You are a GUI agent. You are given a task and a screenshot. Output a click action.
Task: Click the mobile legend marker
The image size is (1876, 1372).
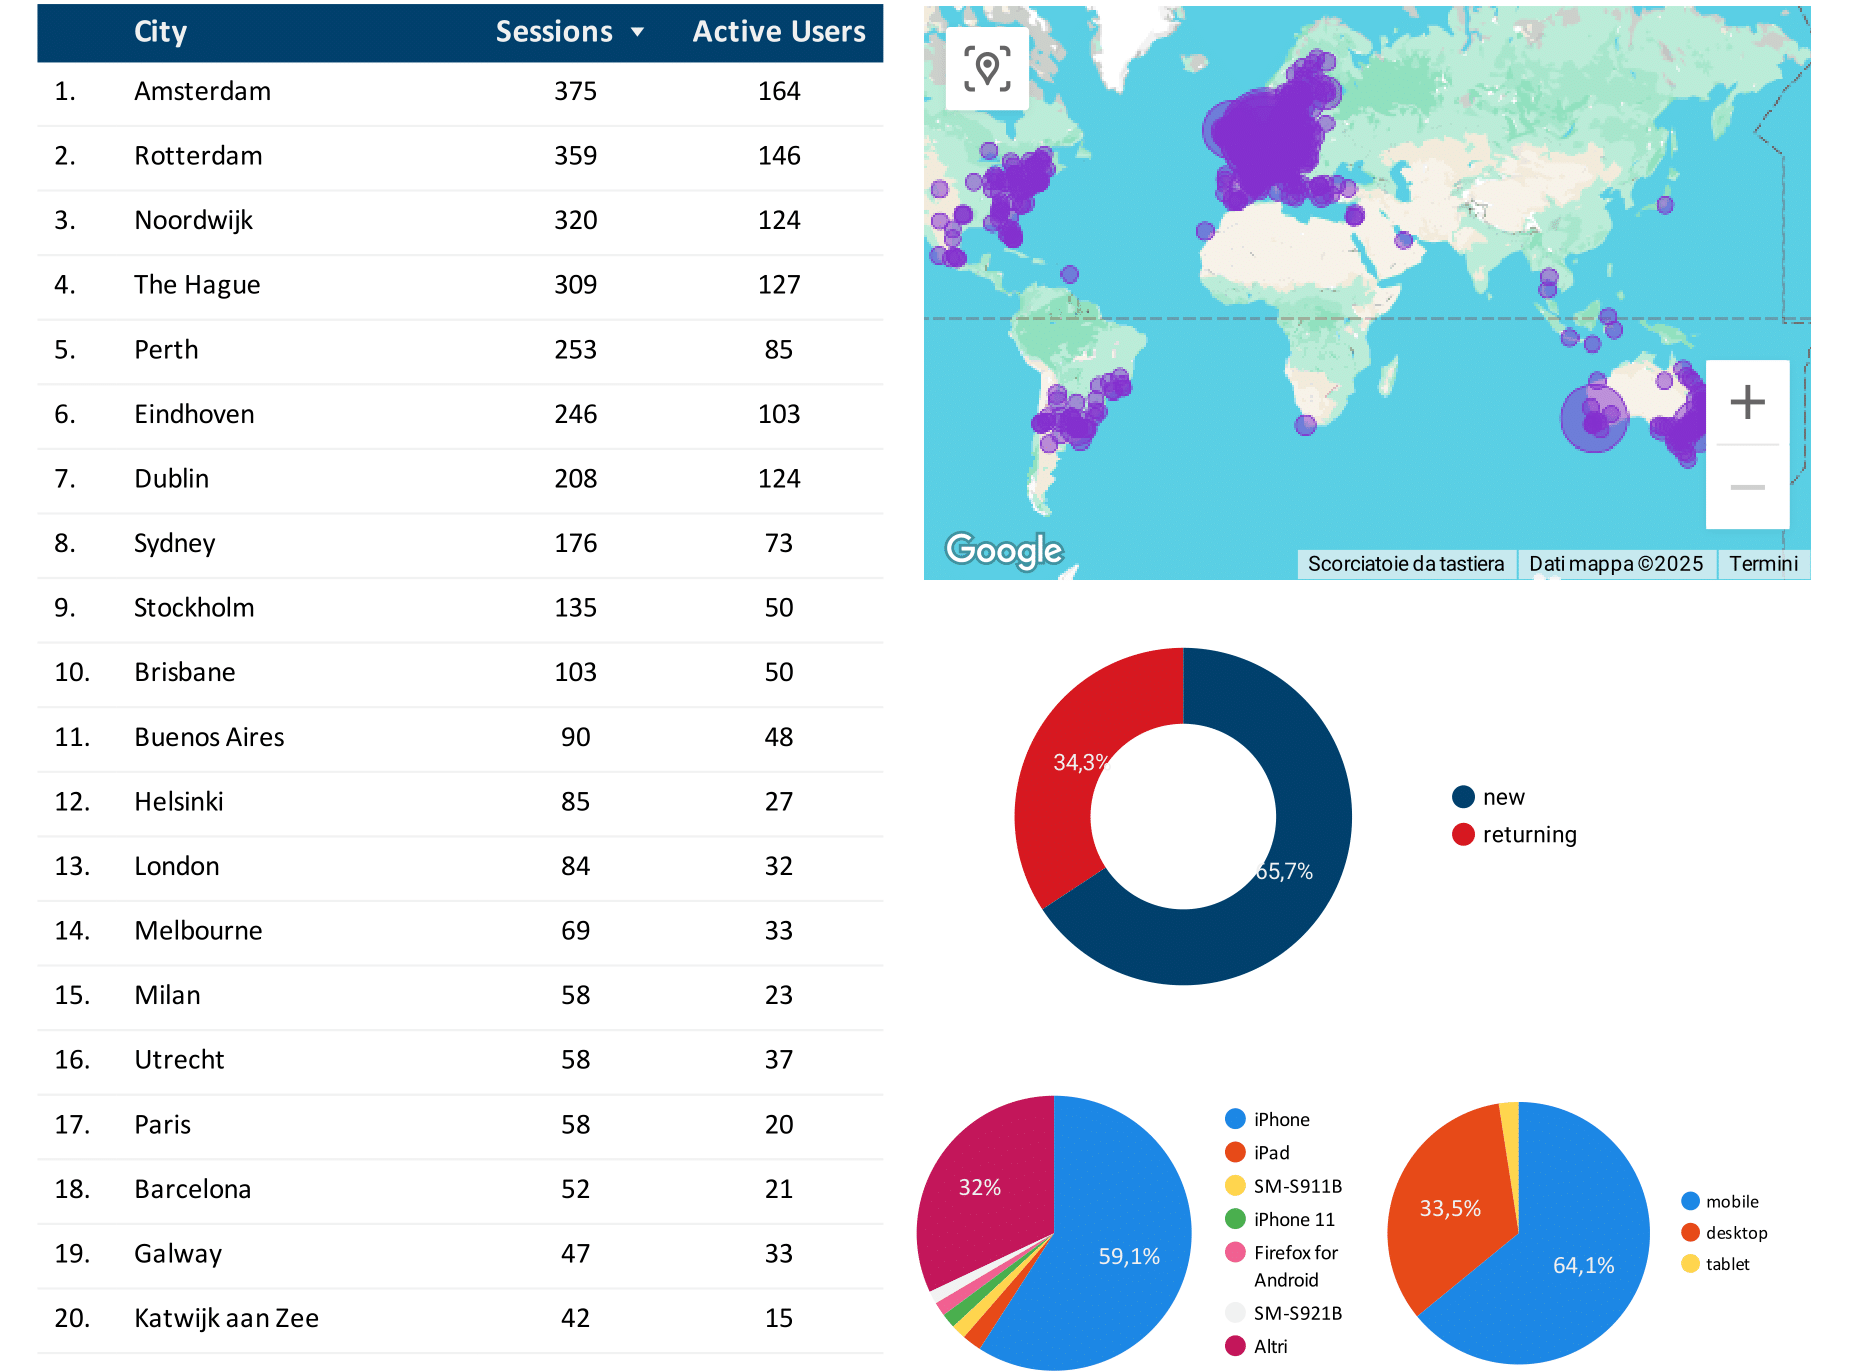pyautogui.click(x=1690, y=1201)
